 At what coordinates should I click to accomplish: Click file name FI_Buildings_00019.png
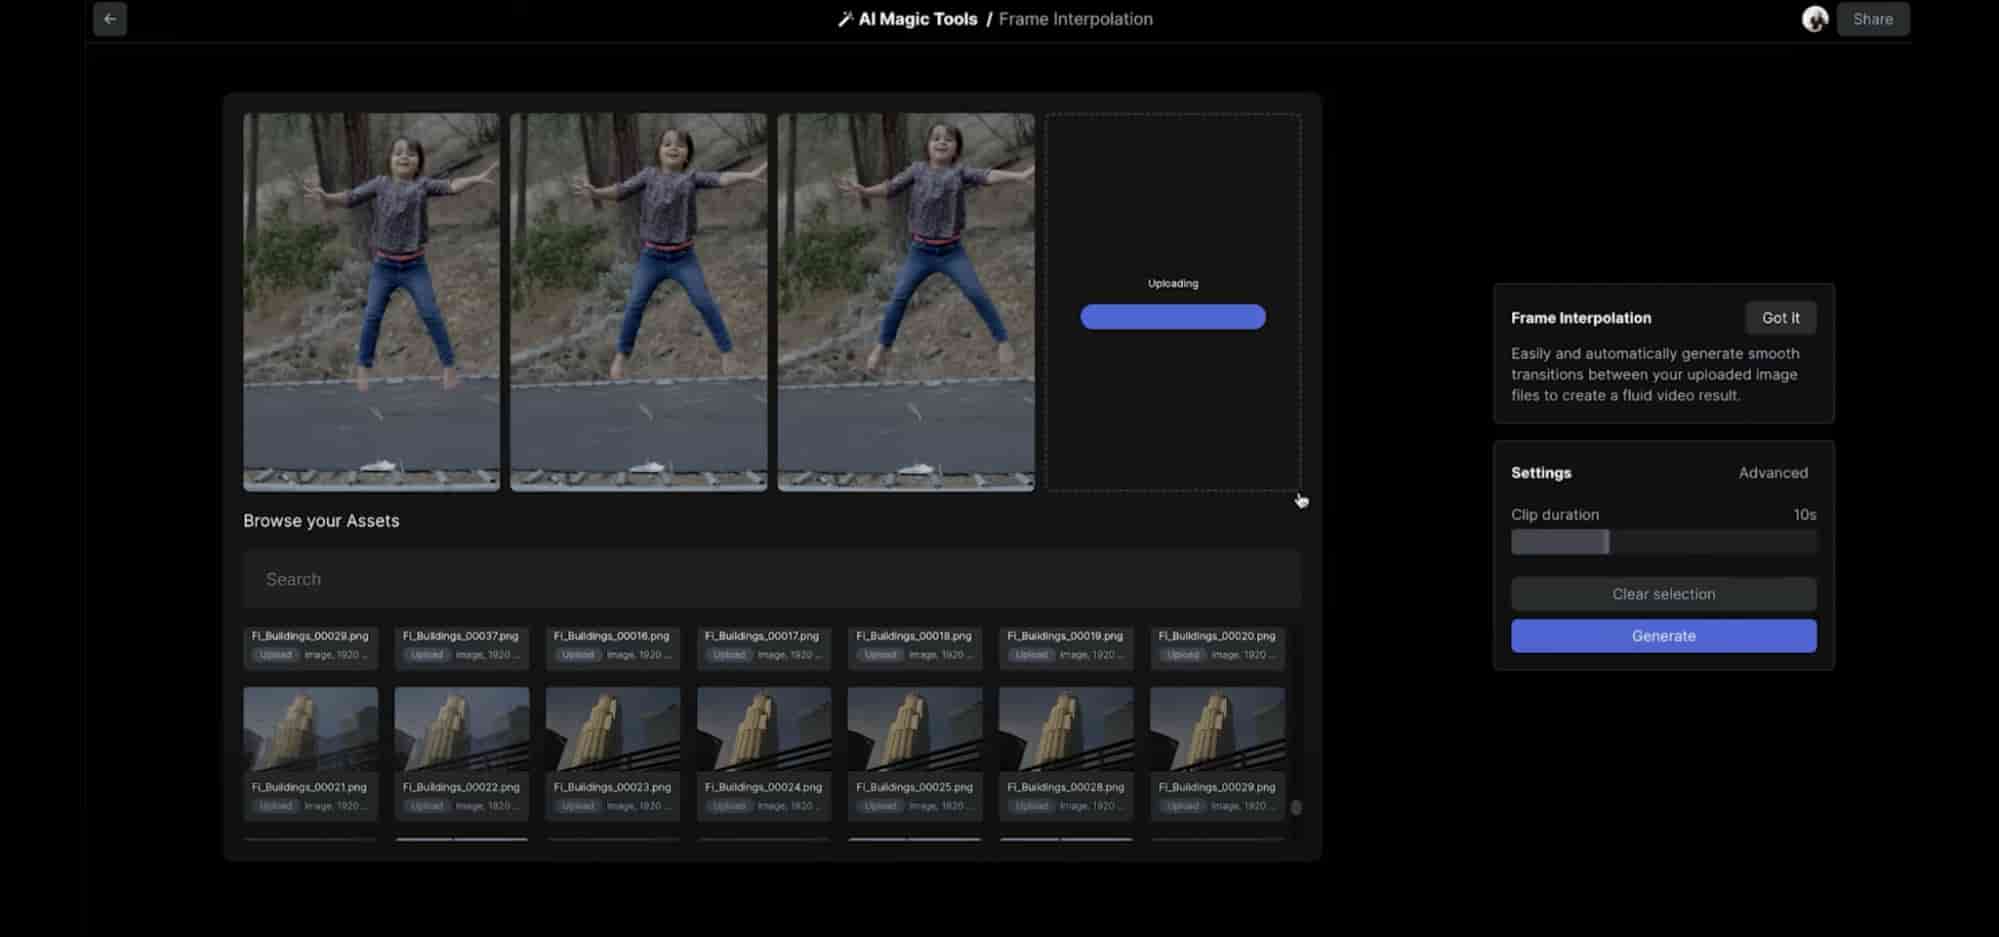click(1065, 636)
